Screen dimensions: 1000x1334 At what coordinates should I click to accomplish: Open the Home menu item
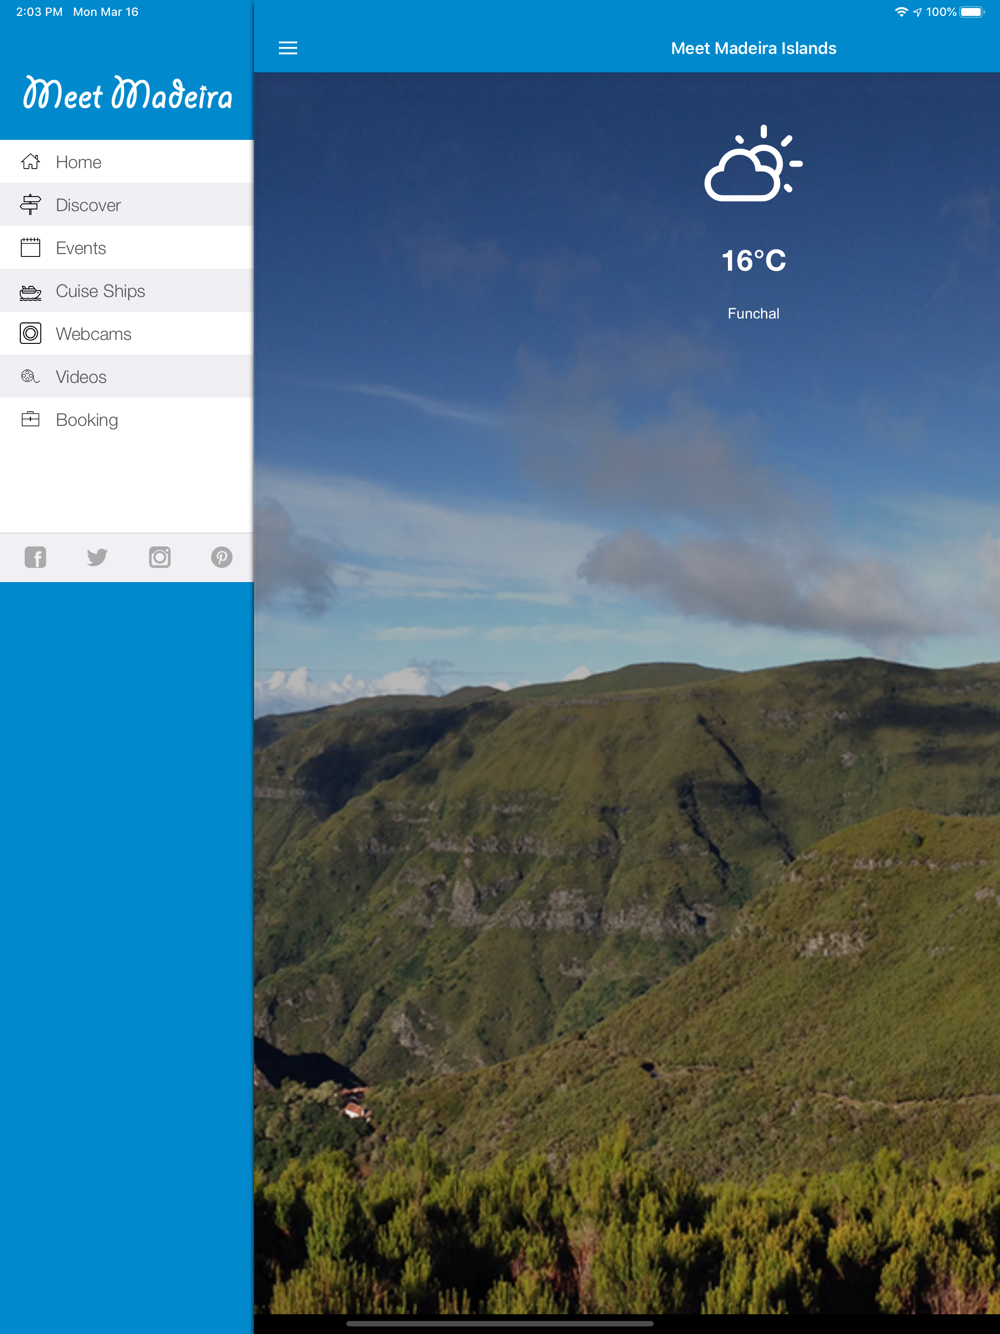(x=126, y=162)
